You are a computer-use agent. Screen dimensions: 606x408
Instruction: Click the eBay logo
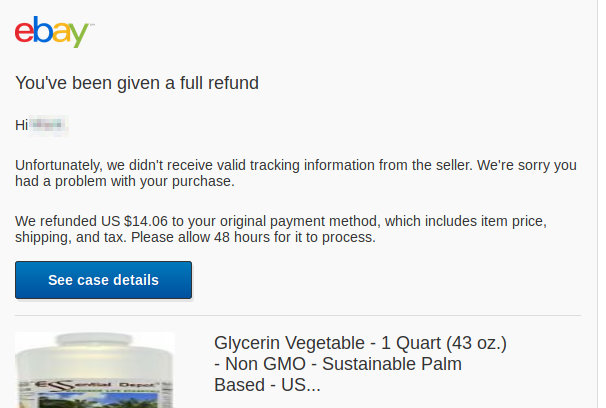tap(54, 32)
